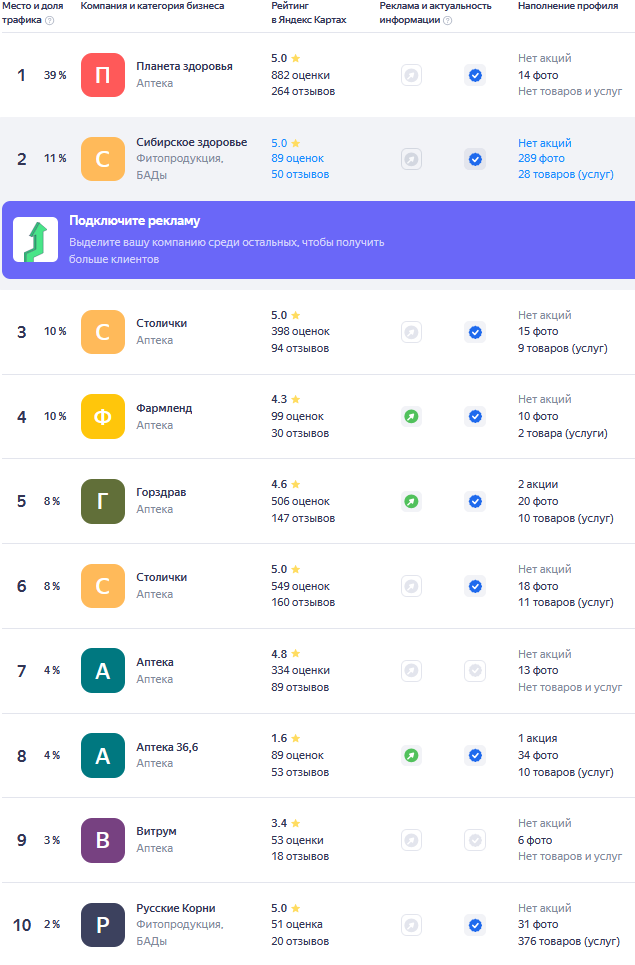Image resolution: width=635 pixels, height=965 pixels.
Task: Click green advertising icon for Аптека 36,6
Action: (411, 755)
